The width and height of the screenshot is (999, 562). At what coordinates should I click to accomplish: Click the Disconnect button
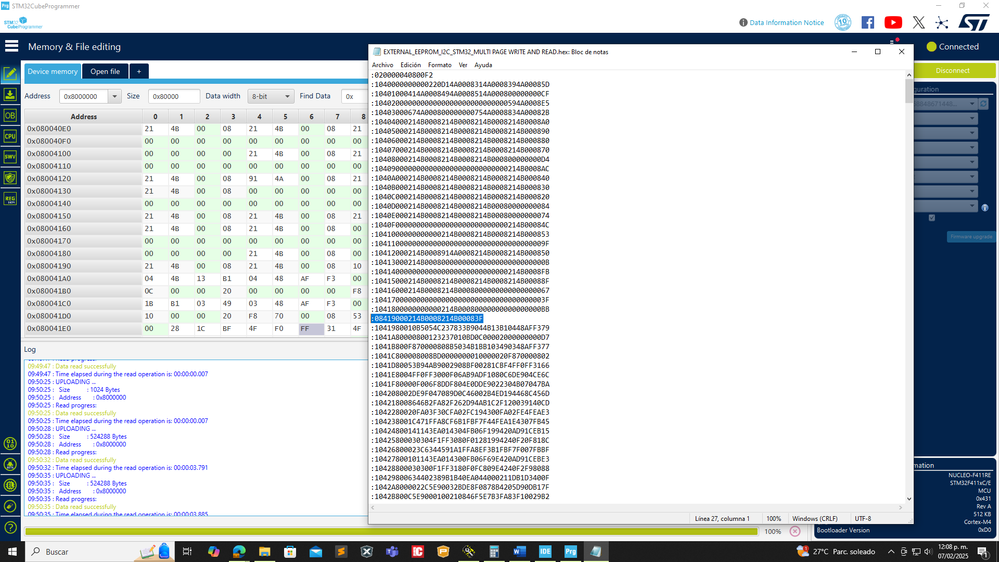(x=952, y=71)
